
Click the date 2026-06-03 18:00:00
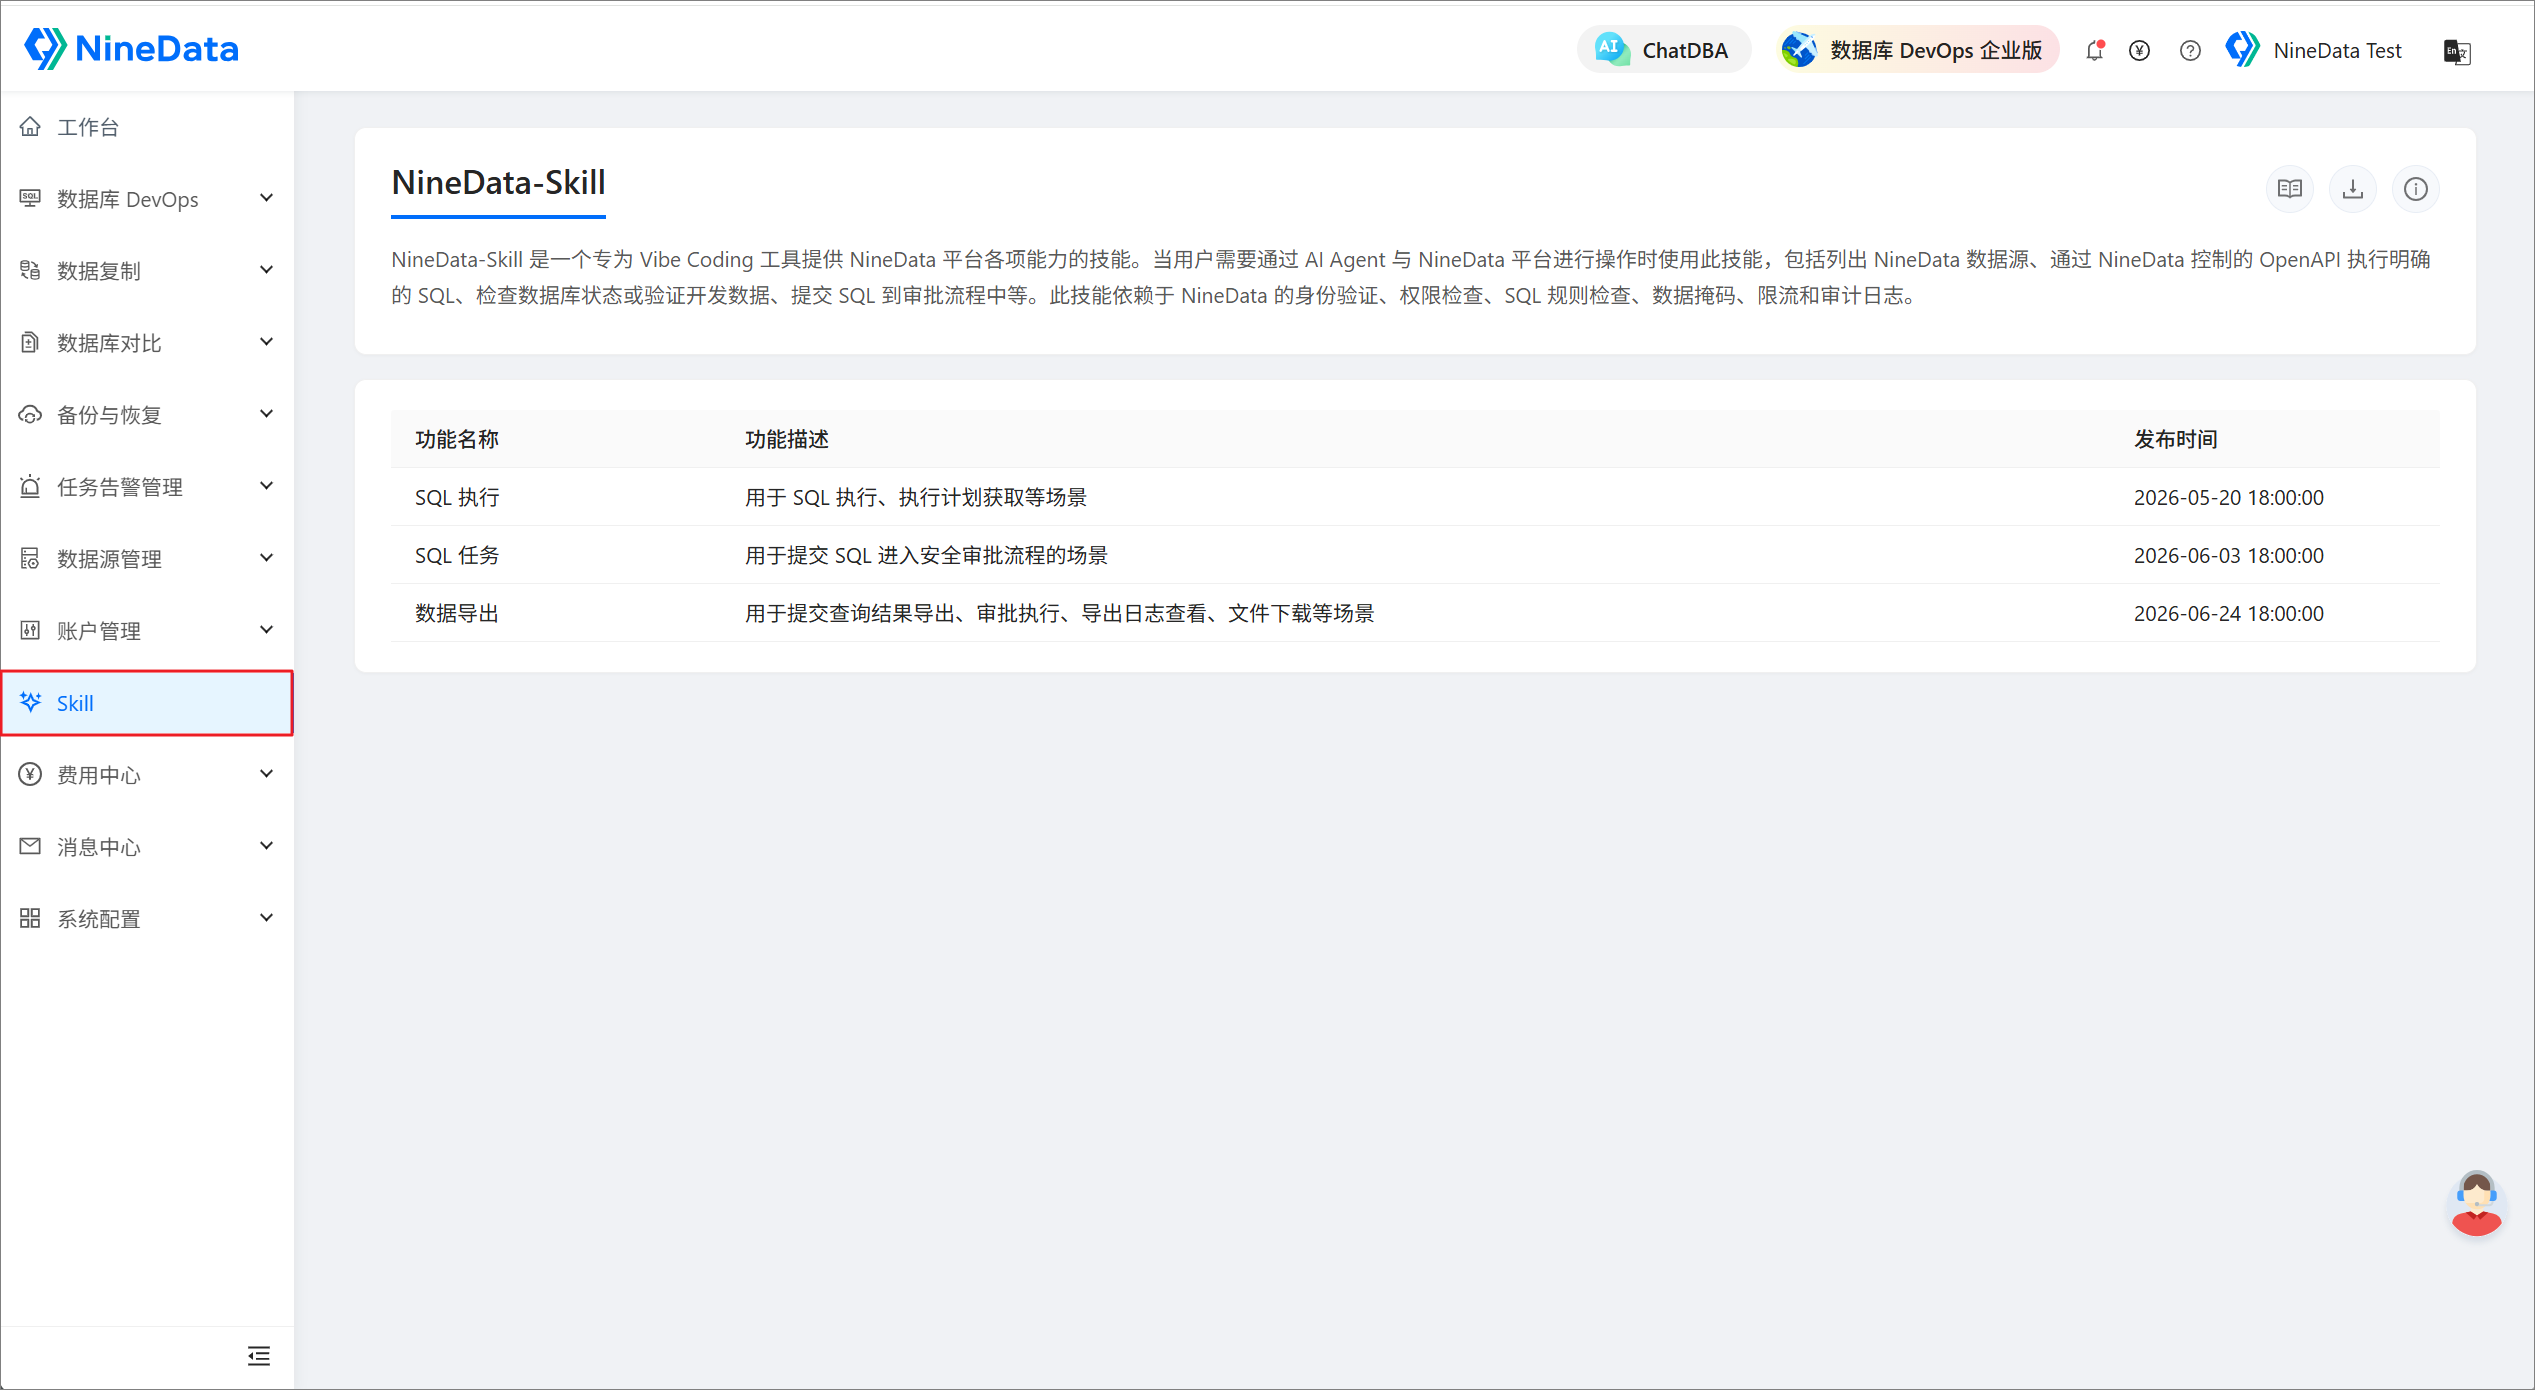[2229, 555]
